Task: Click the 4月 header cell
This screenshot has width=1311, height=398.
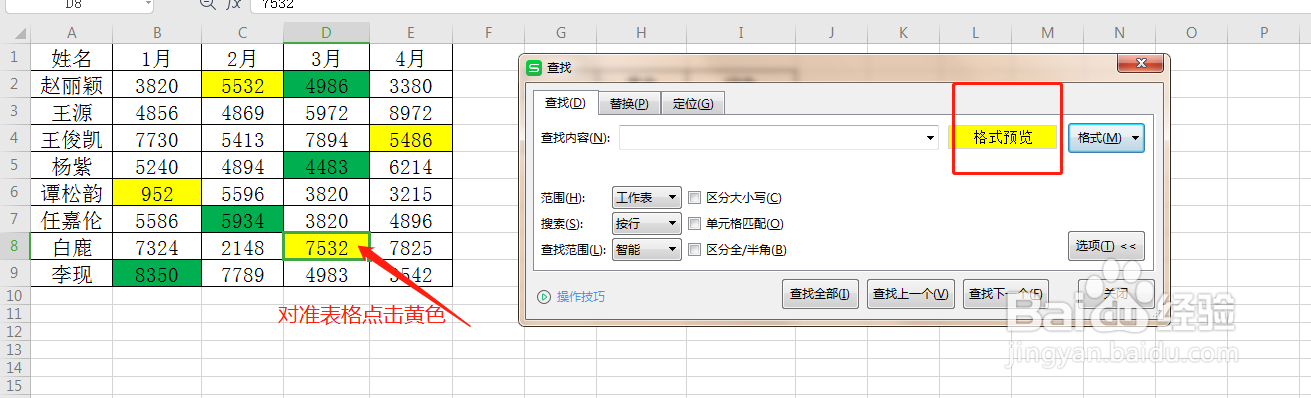Action: [411, 58]
